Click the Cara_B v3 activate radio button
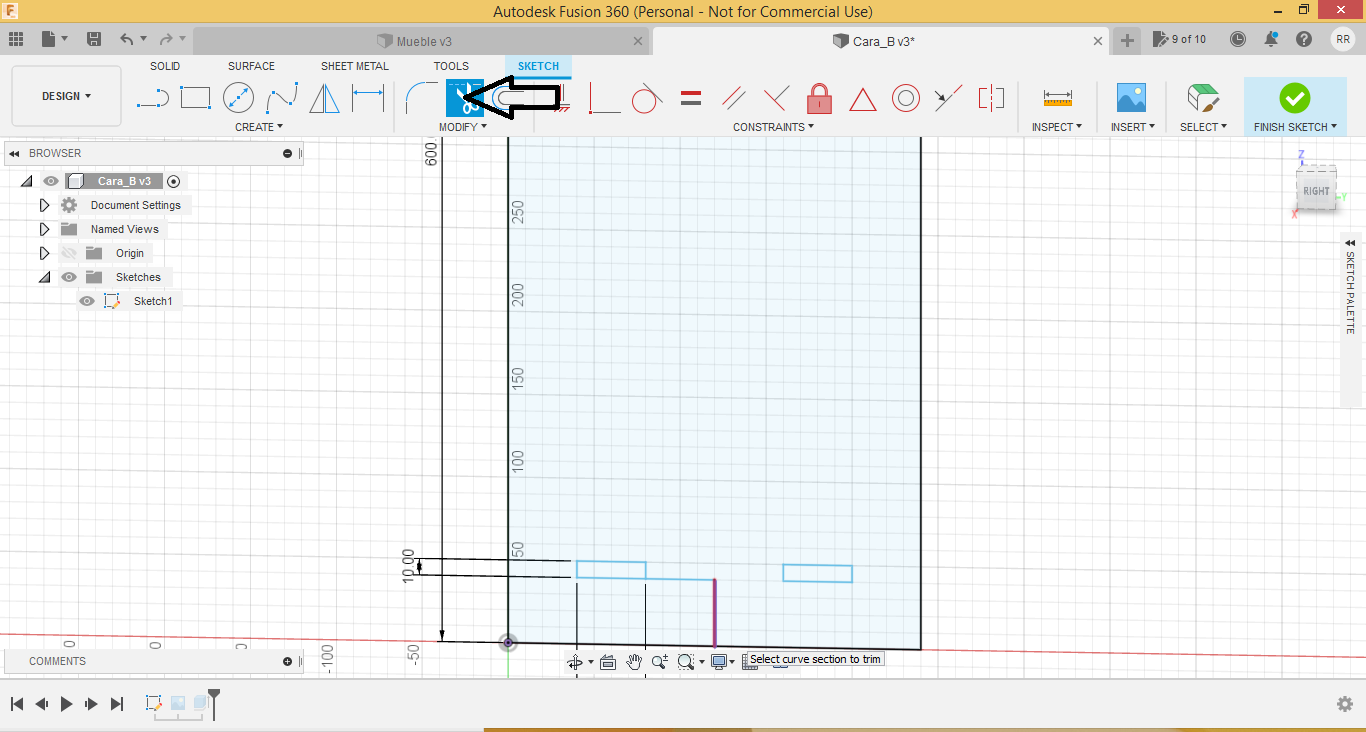The height and width of the screenshot is (732, 1366). (174, 181)
